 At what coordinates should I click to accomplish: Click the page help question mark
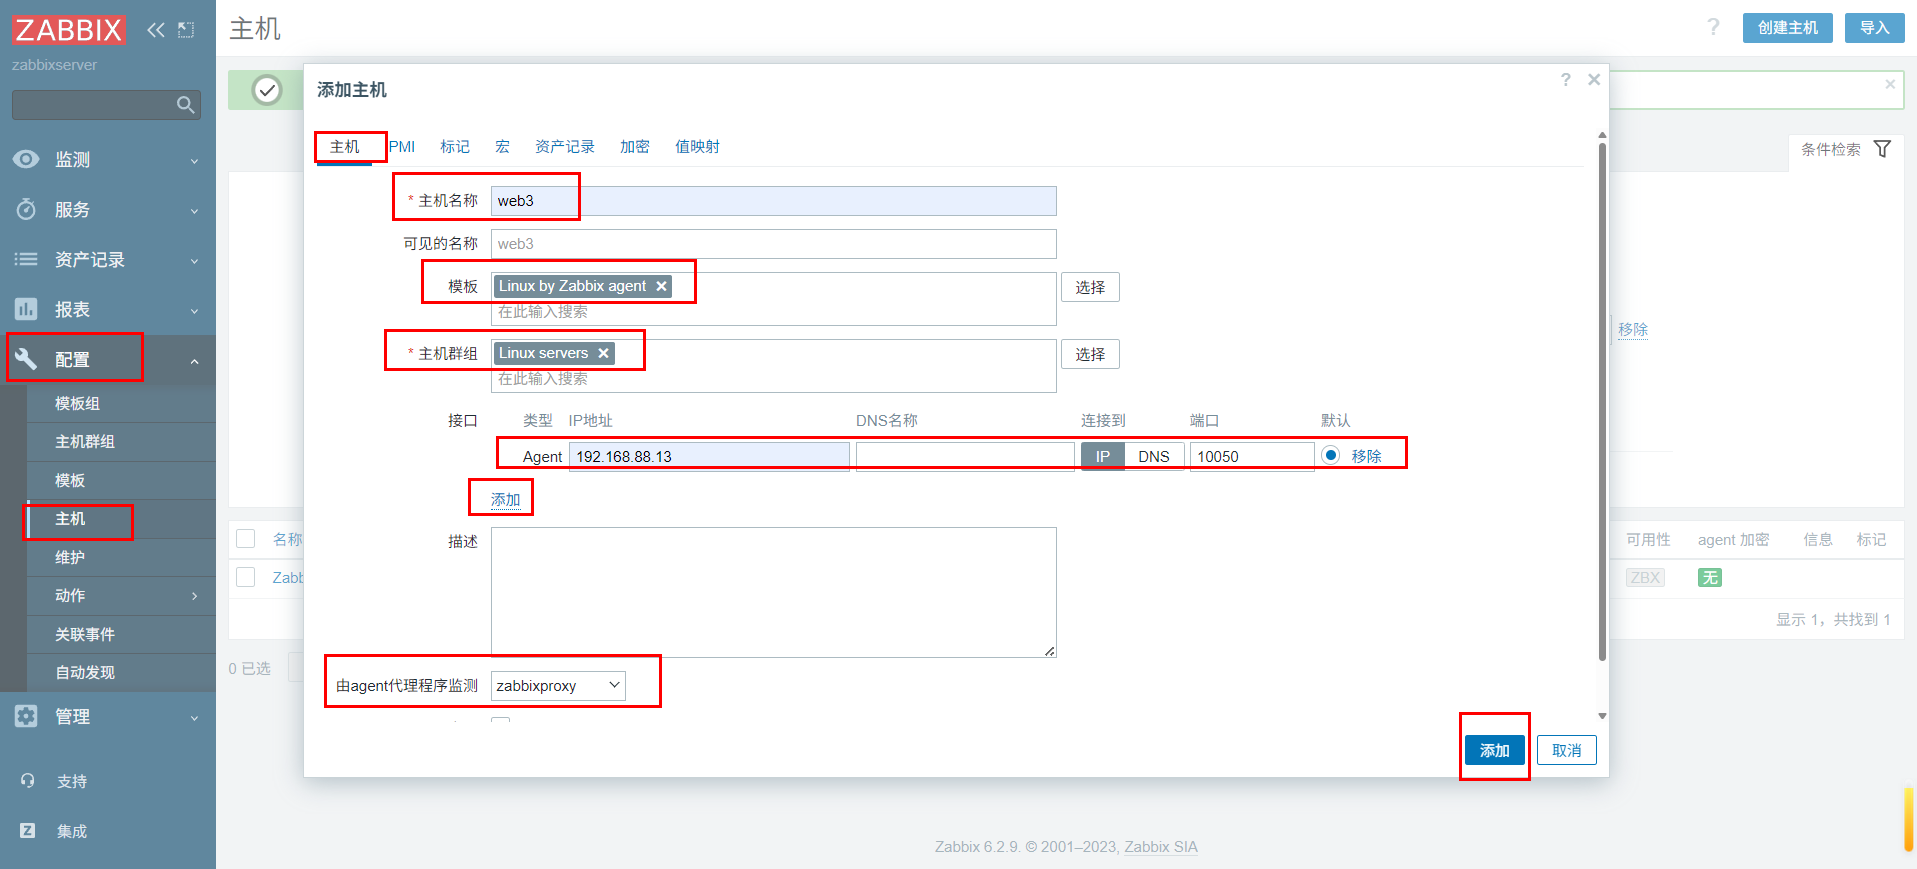(1713, 28)
